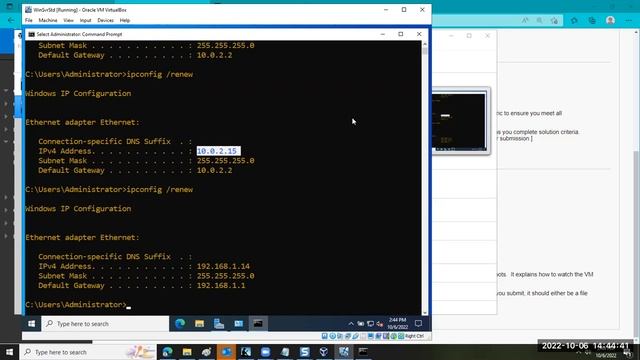Click the guest network tray icon
640x360 pixels.
(370, 324)
